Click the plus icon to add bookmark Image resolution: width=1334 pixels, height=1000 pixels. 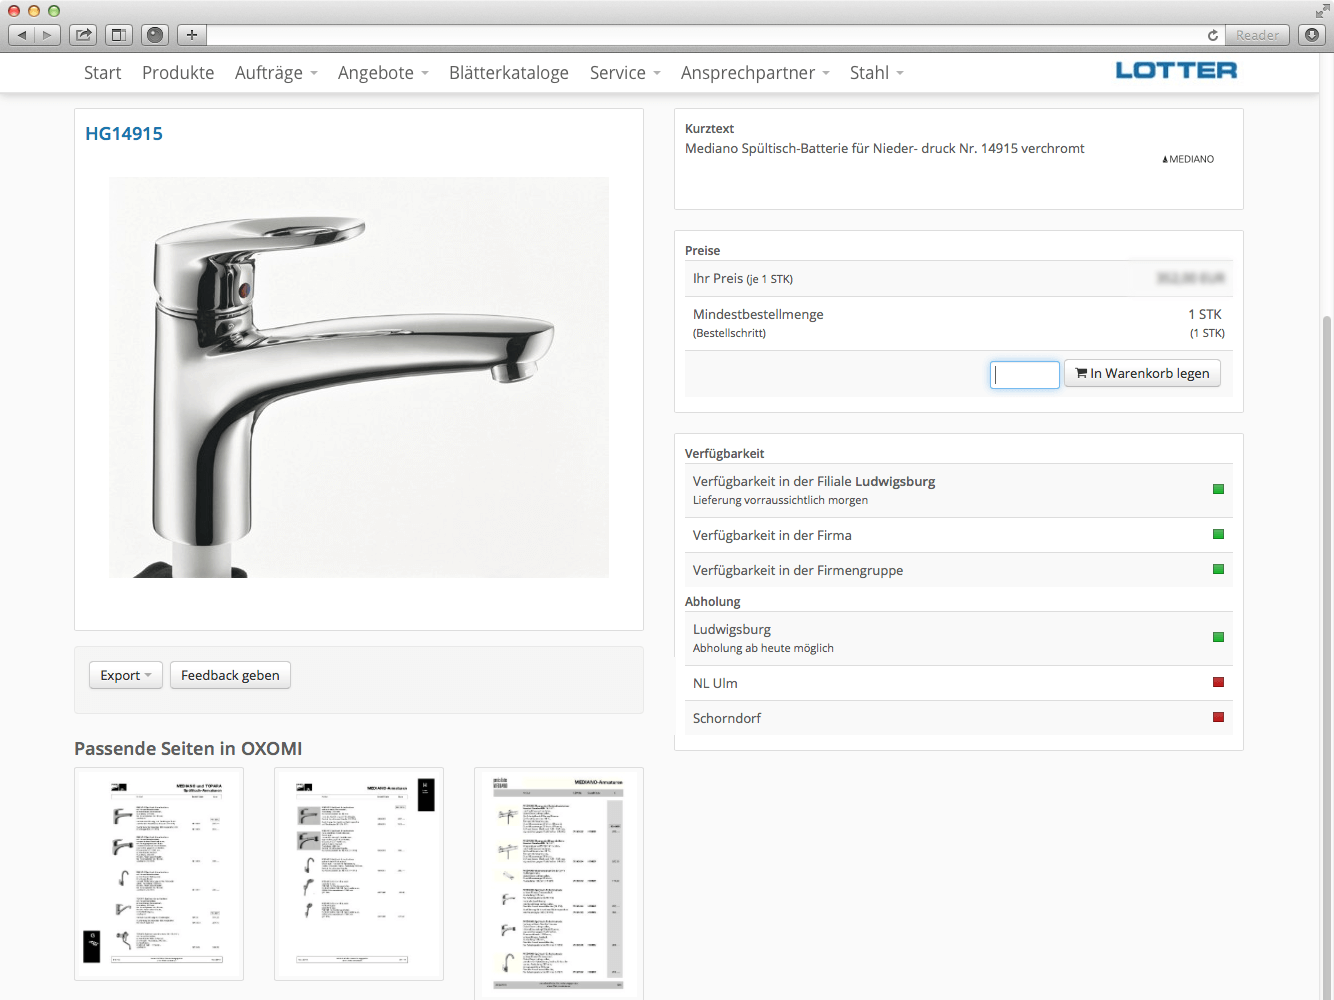pos(191,35)
